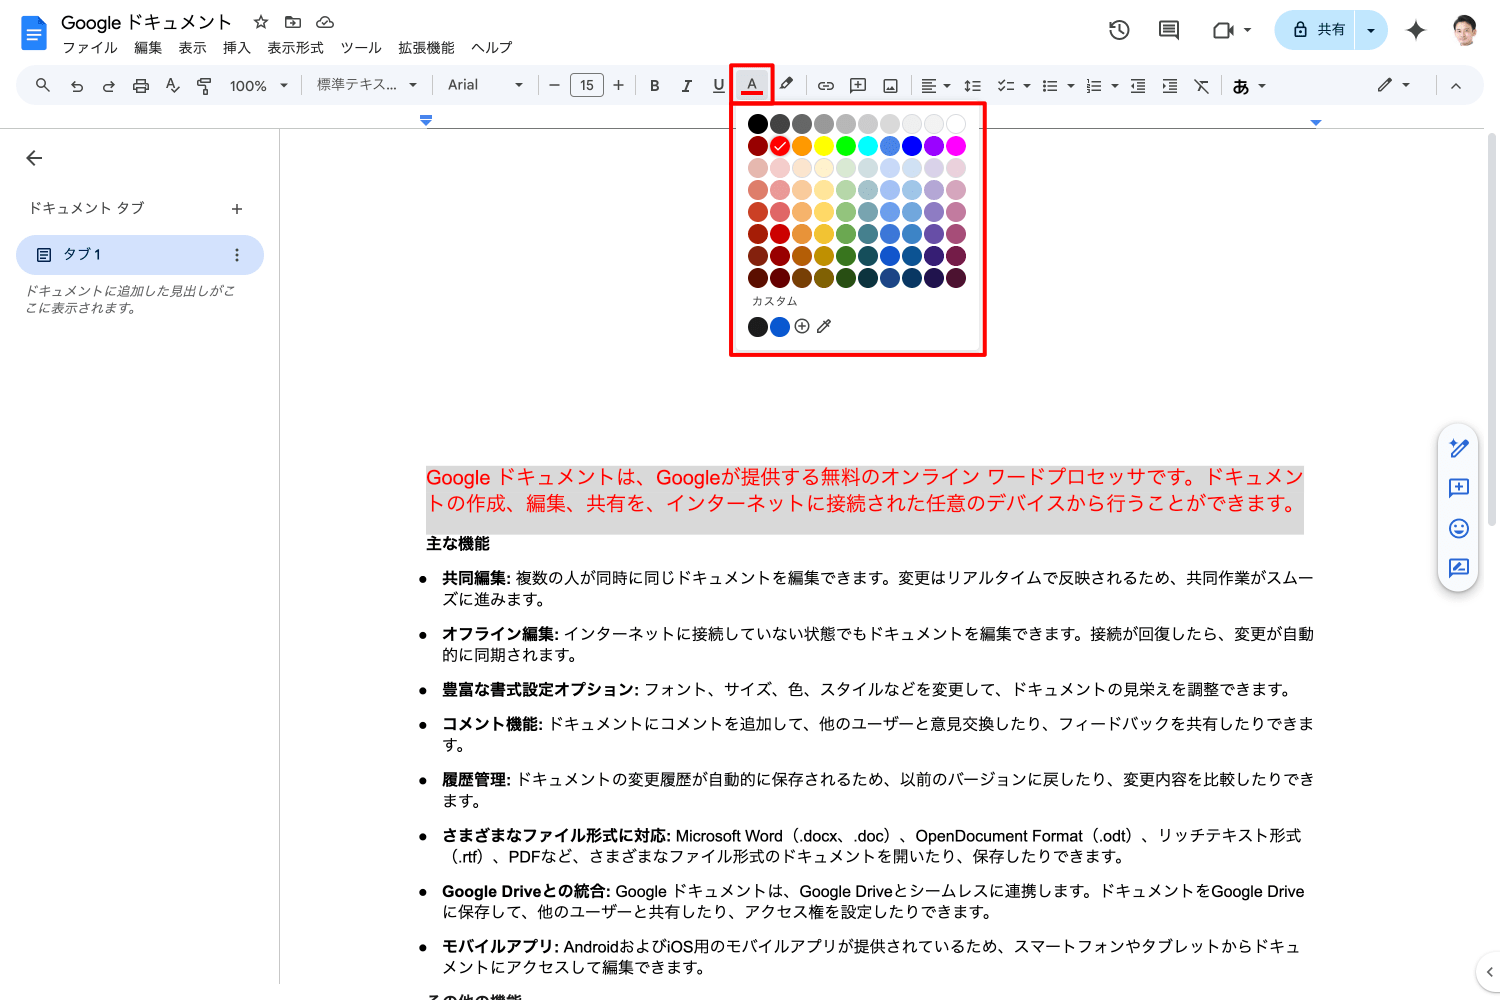Open the text color picker button
1500x1000 pixels.
coord(752,85)
